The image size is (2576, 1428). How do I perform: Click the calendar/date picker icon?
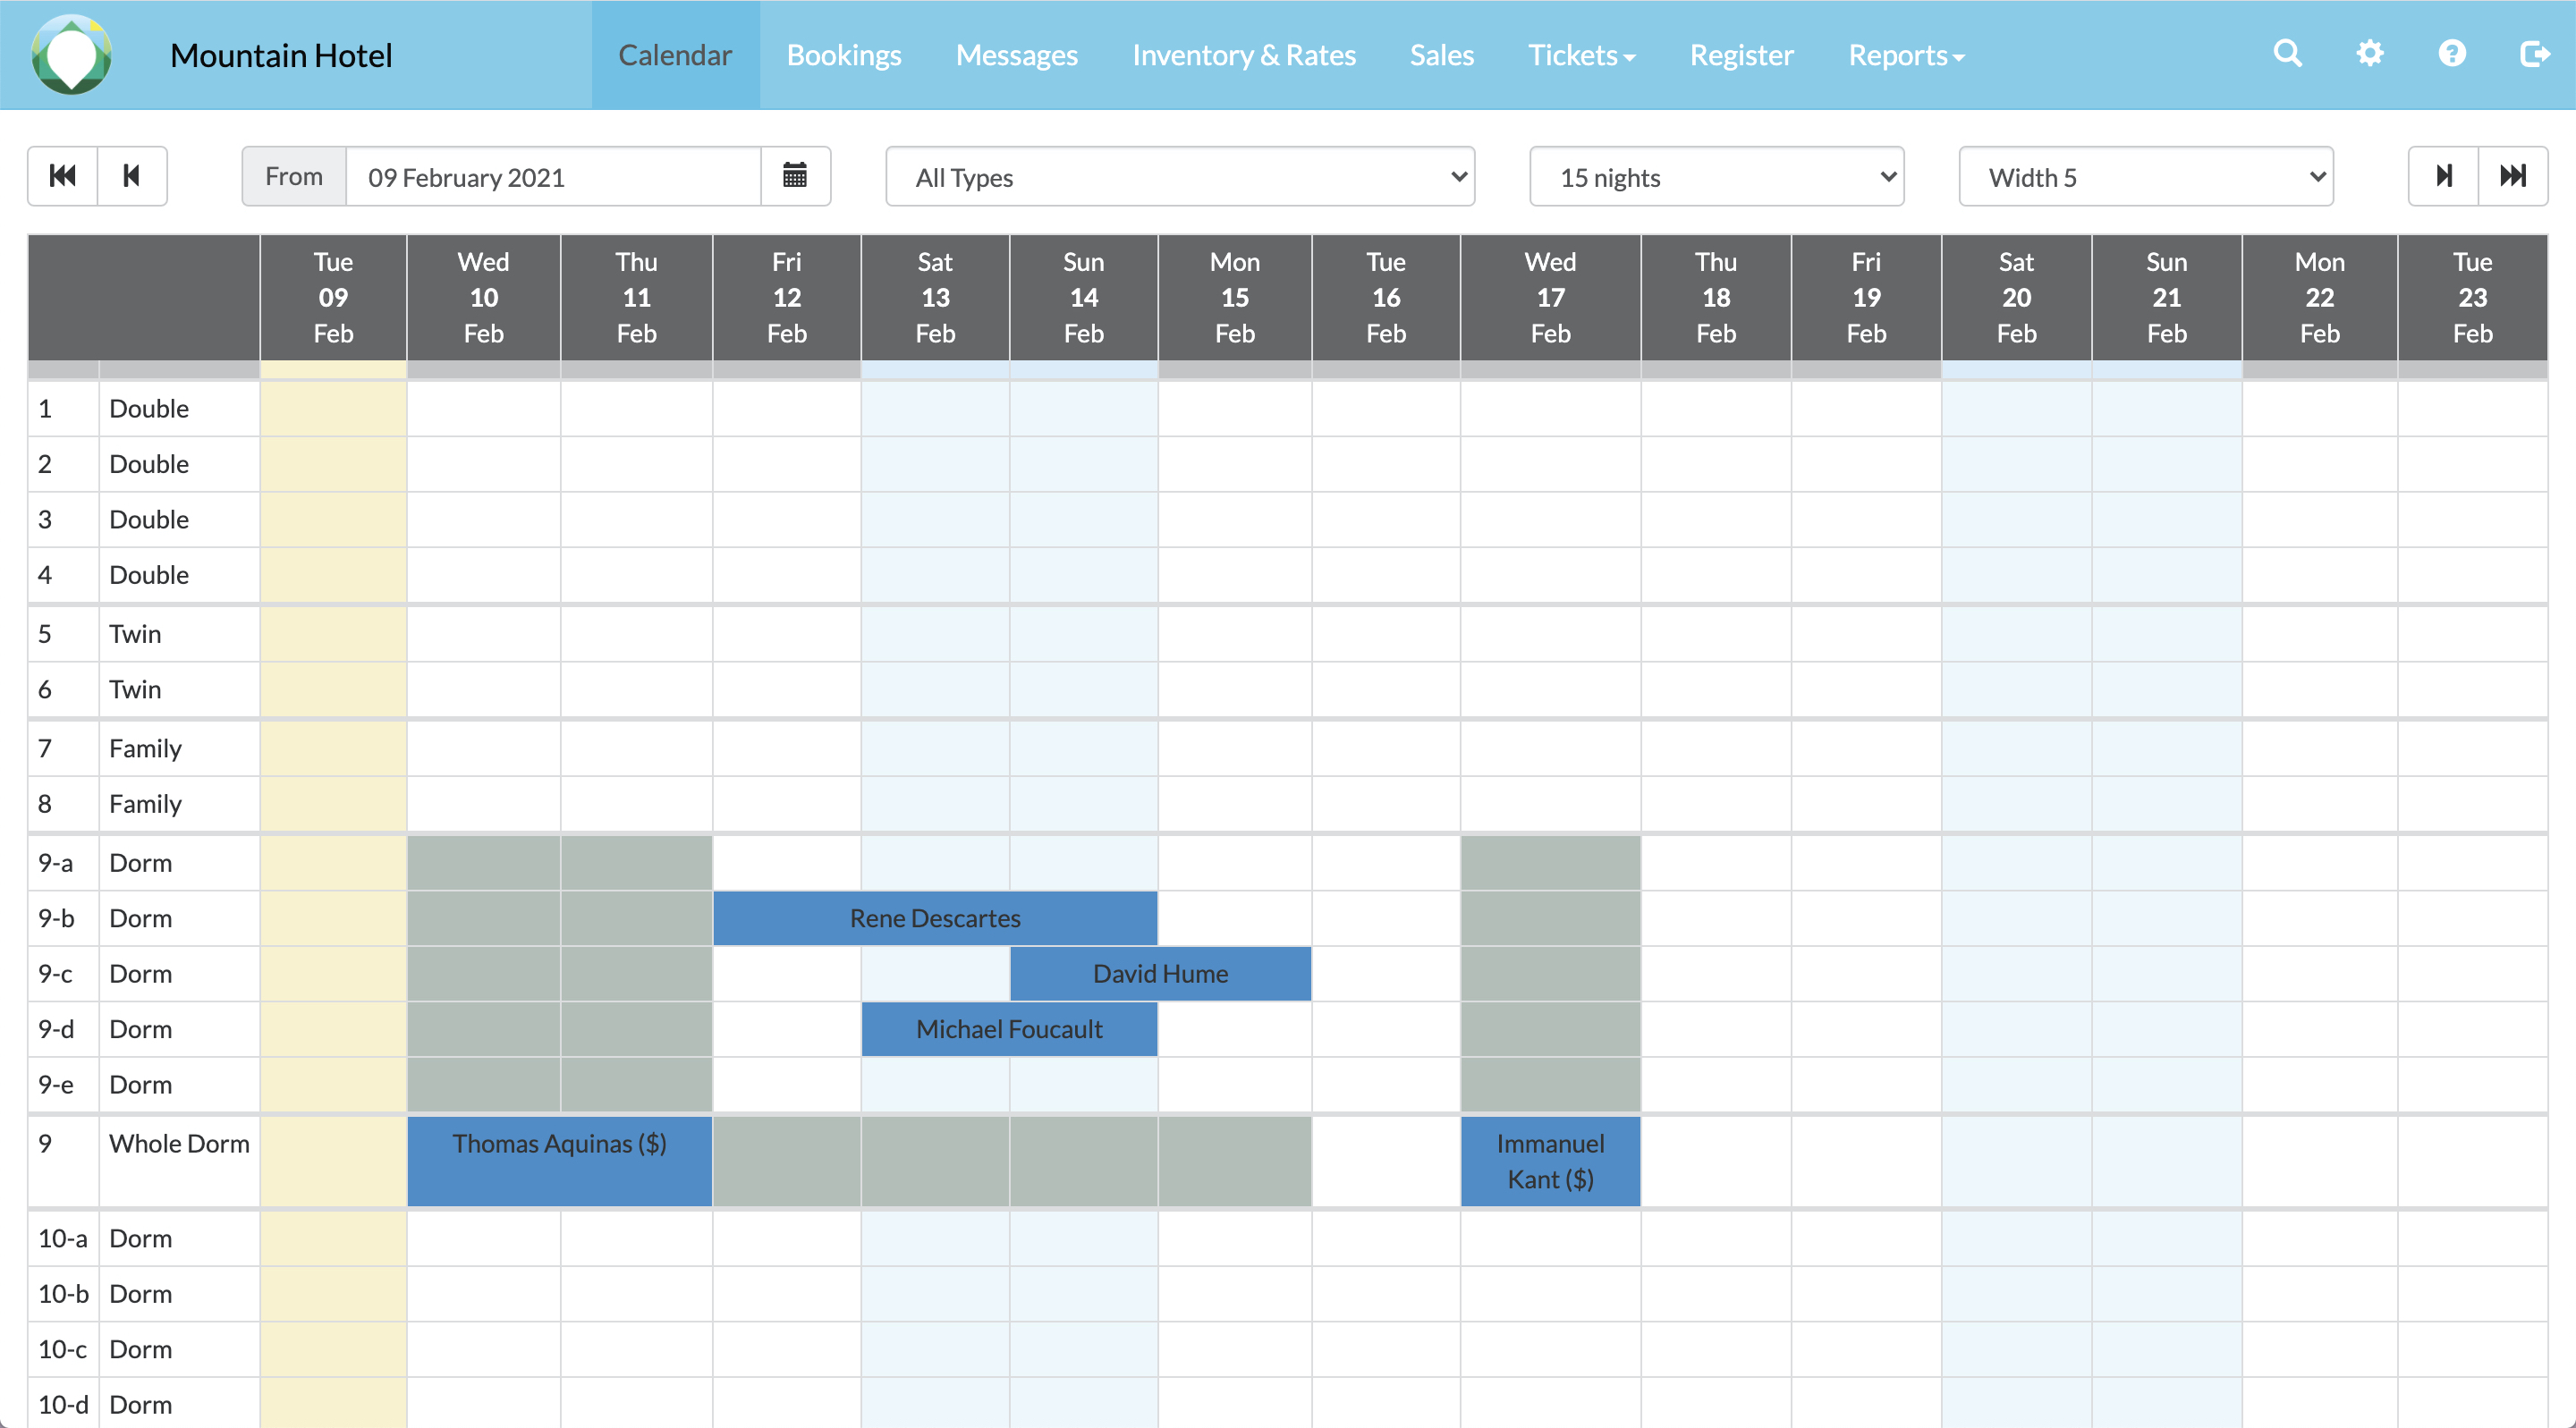tap(795, 174)
